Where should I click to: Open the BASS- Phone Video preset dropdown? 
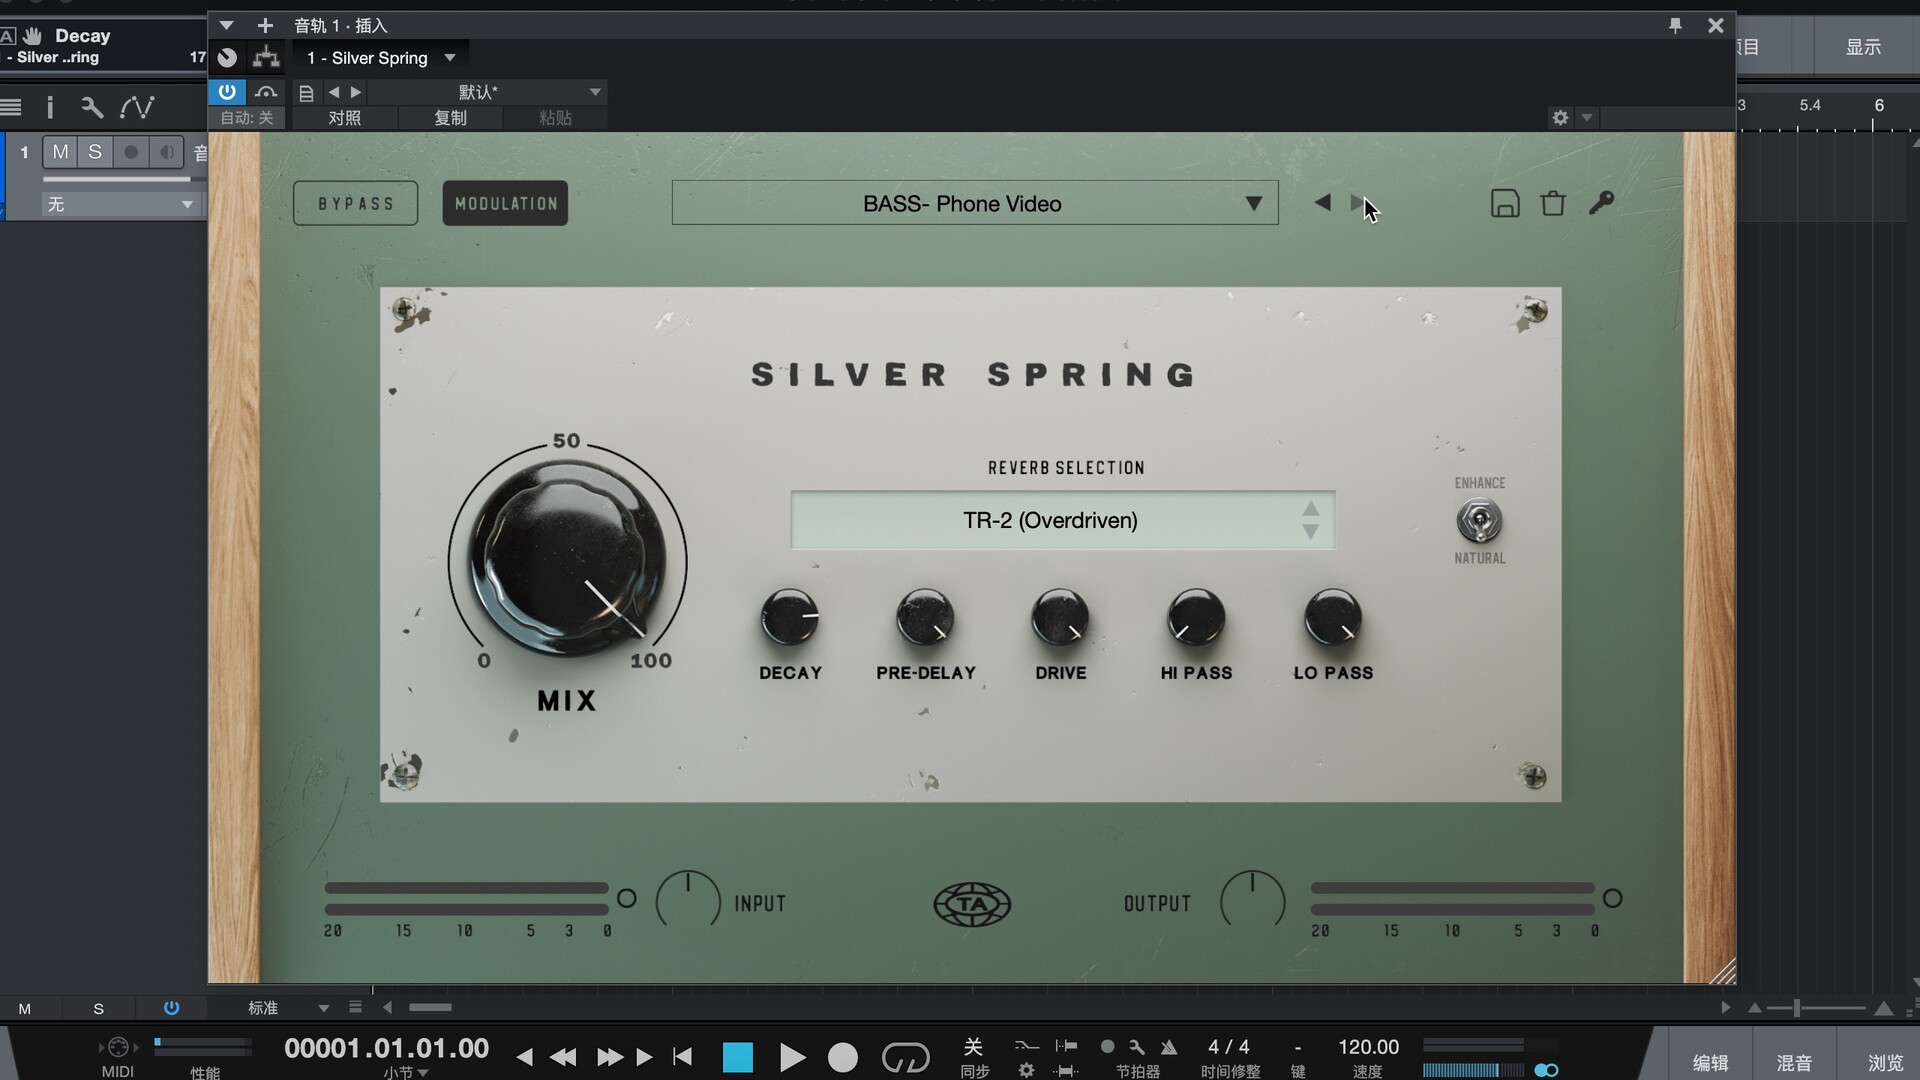[x=975, y=203]
